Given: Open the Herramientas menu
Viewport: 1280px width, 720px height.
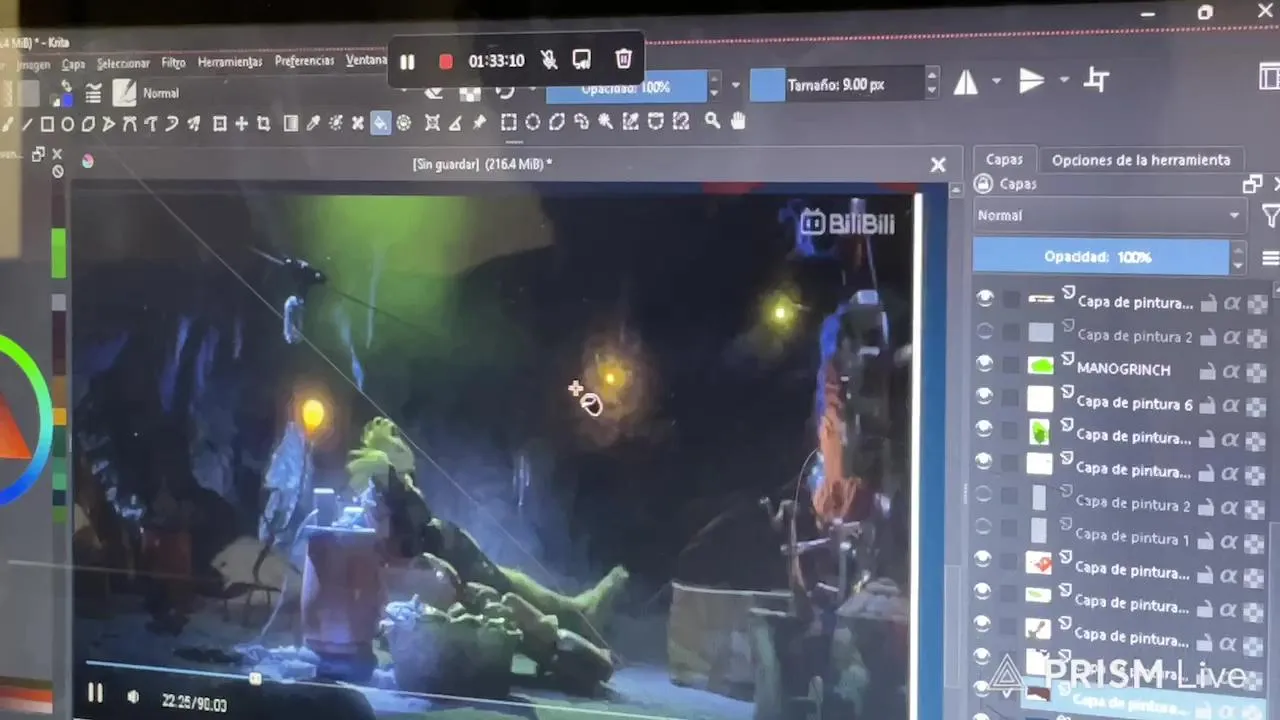Looking at the screenshot, I should pos(230,62).
